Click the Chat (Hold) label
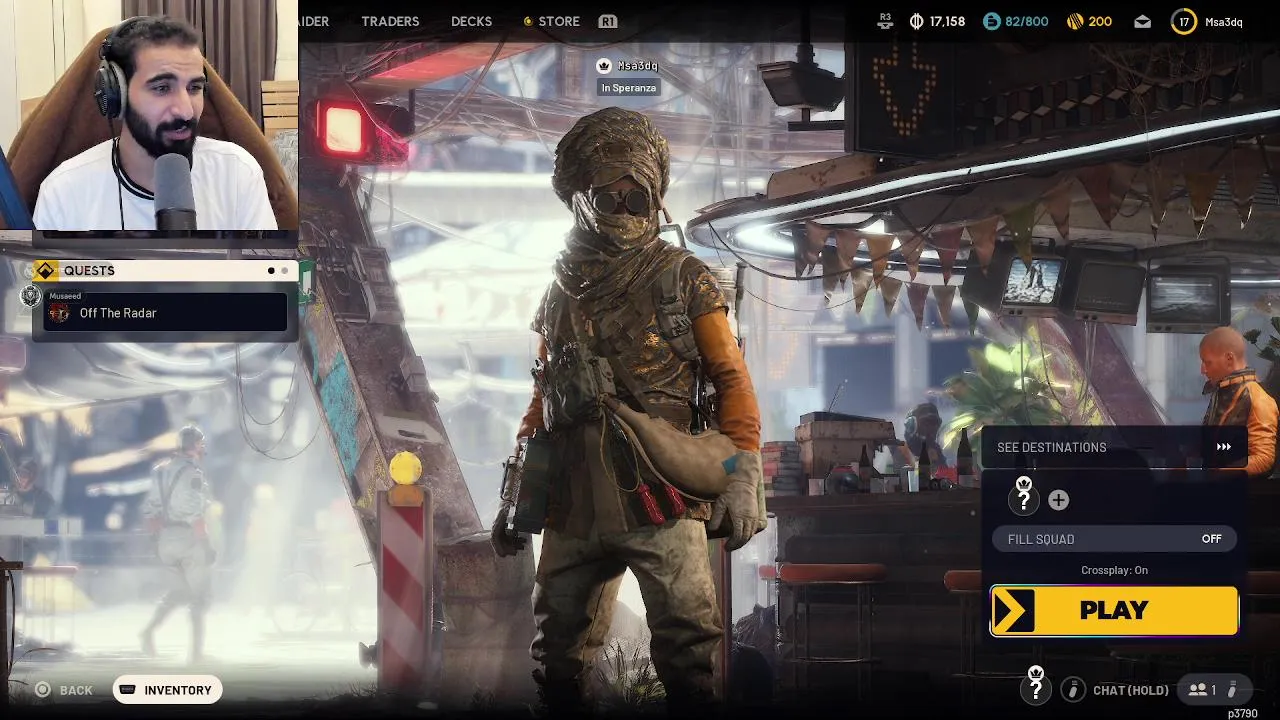Screen dimensions: 1280x720 (x=1131, y=690)
